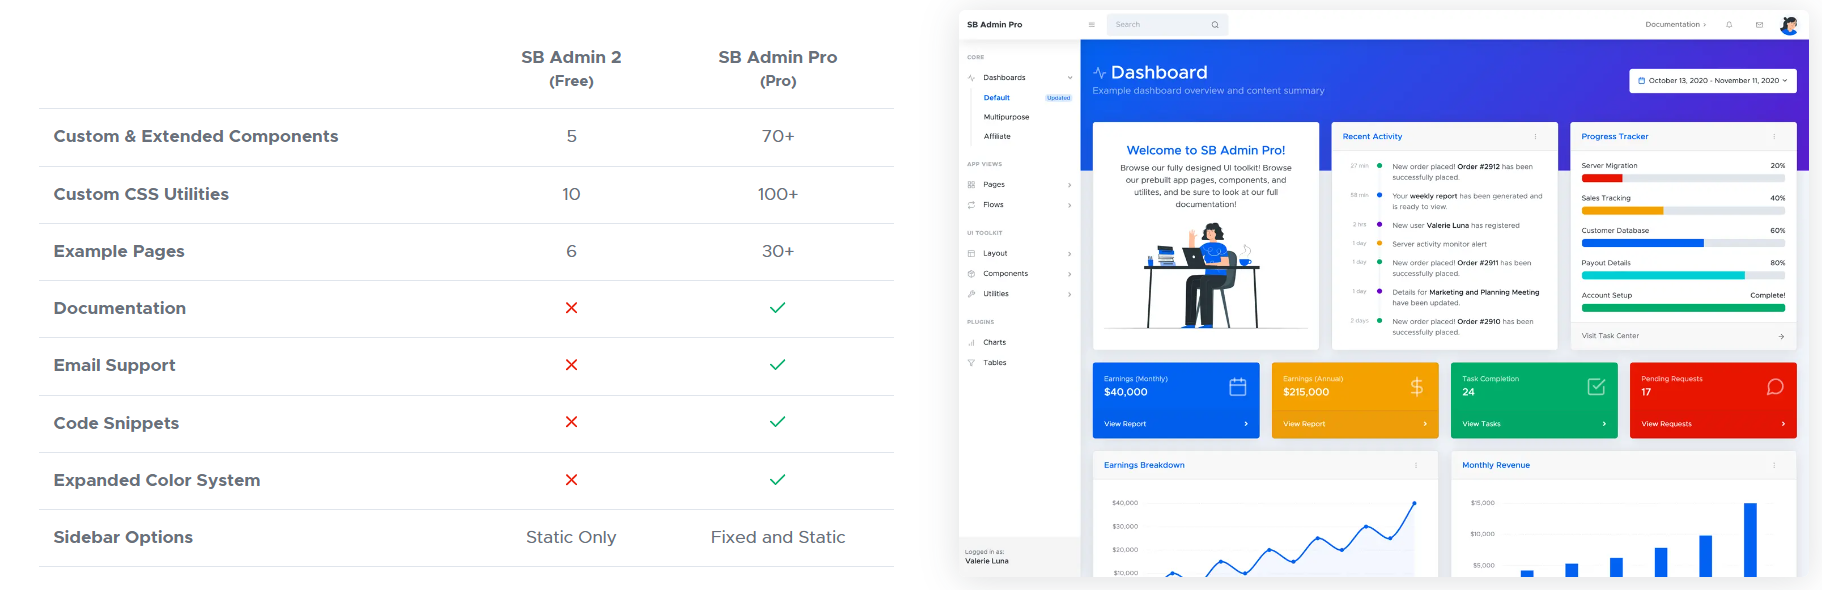Click the Dashboards activity icon in sidebar
This screenshot has width=1822, height=590.
click(x=971, y=78)
